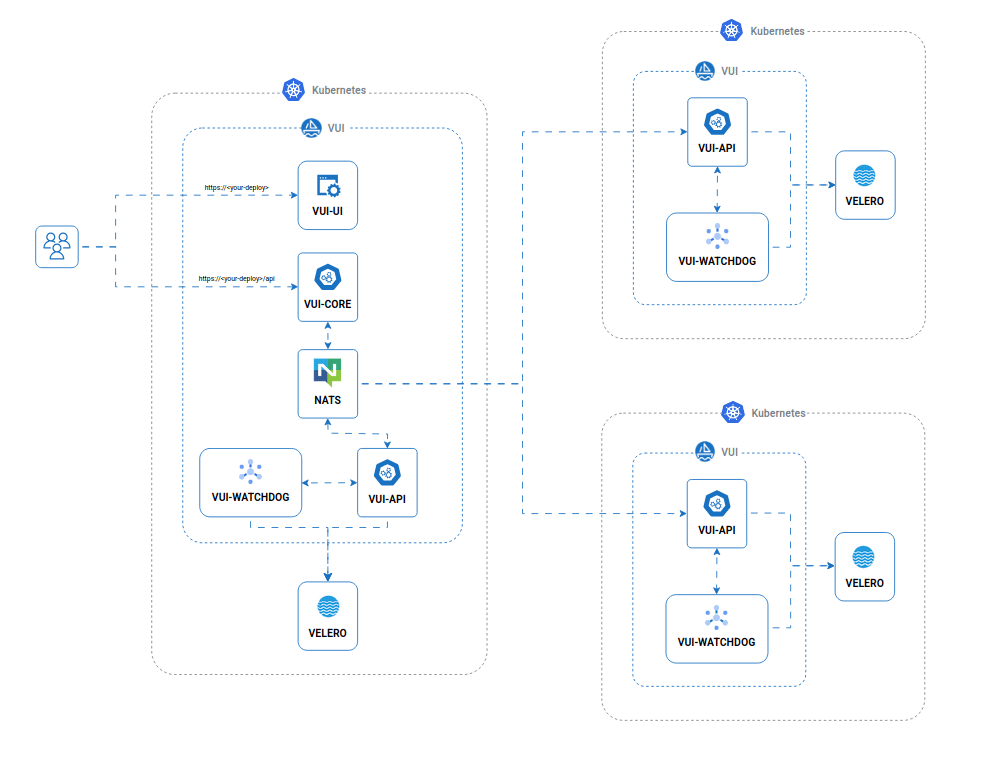Click Kubernetes text label of top-right cluster

pos(778,31)
